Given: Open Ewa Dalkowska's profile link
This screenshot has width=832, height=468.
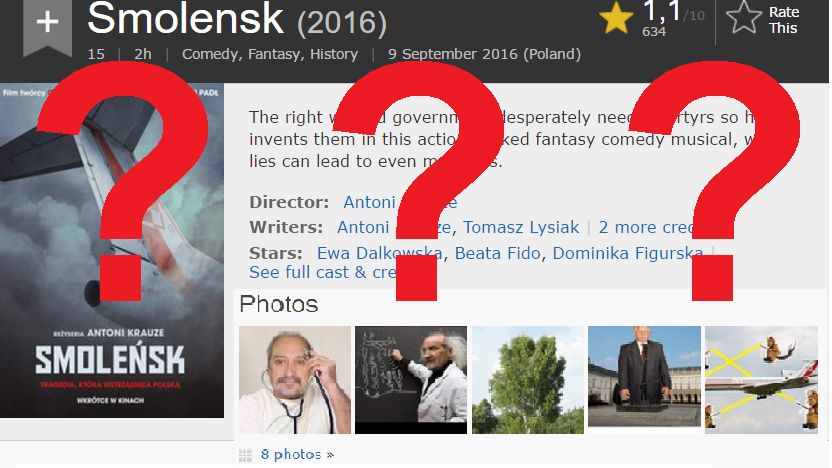Looking at the screenshot, I should click(x=379, y=253).
